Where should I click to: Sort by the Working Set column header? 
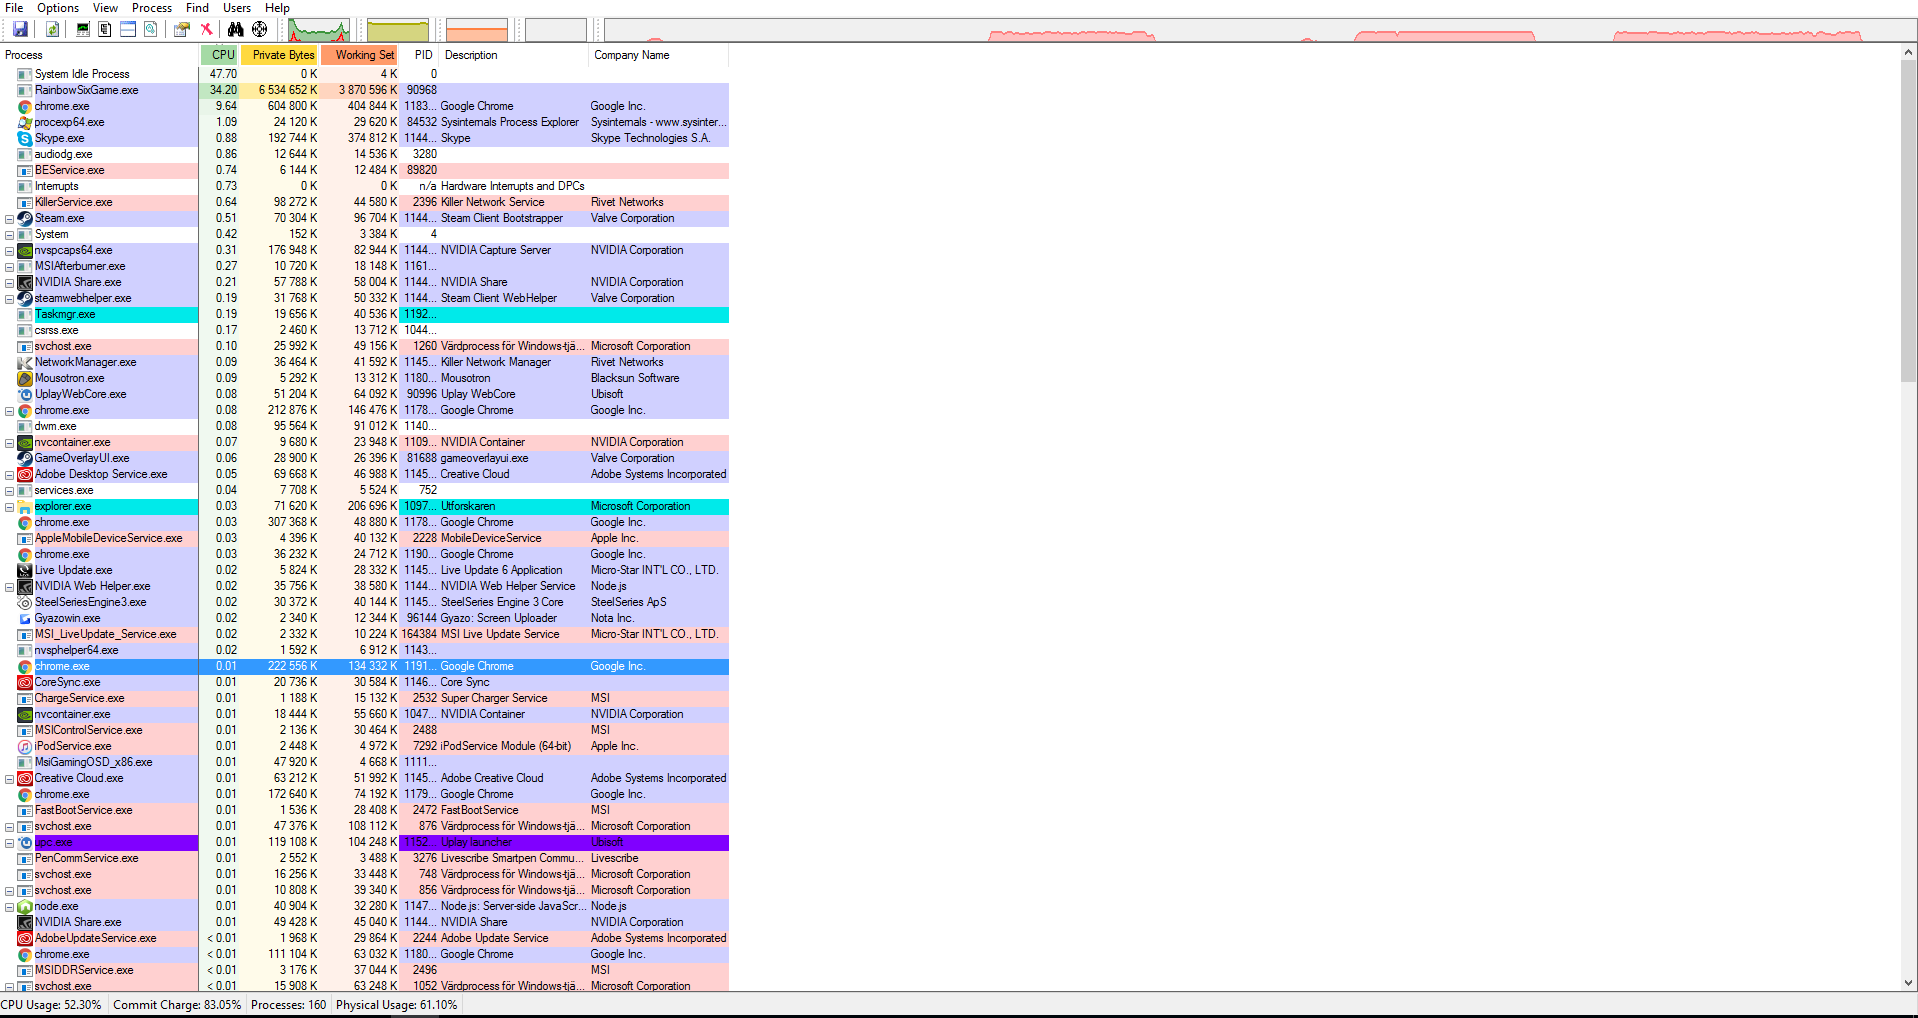(360, 55)
